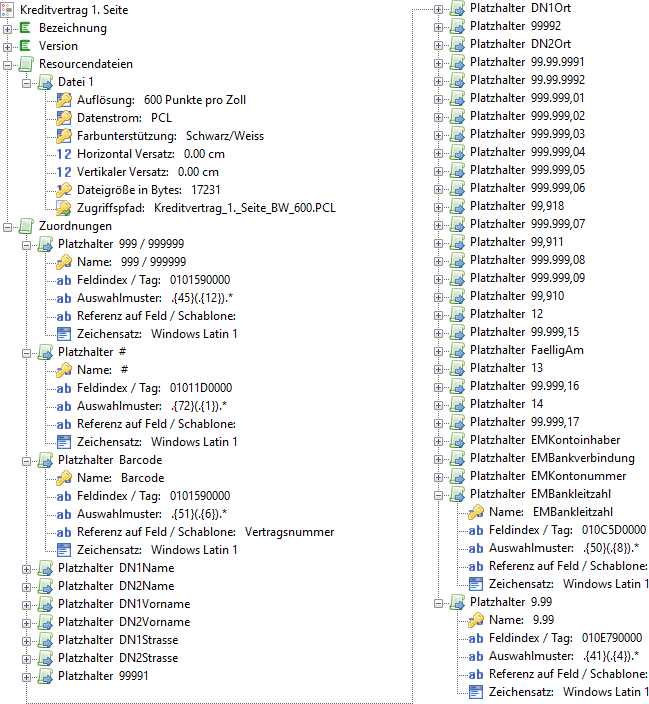Click the Zeichensatz icon under Platzhalter Barcode

64,550
